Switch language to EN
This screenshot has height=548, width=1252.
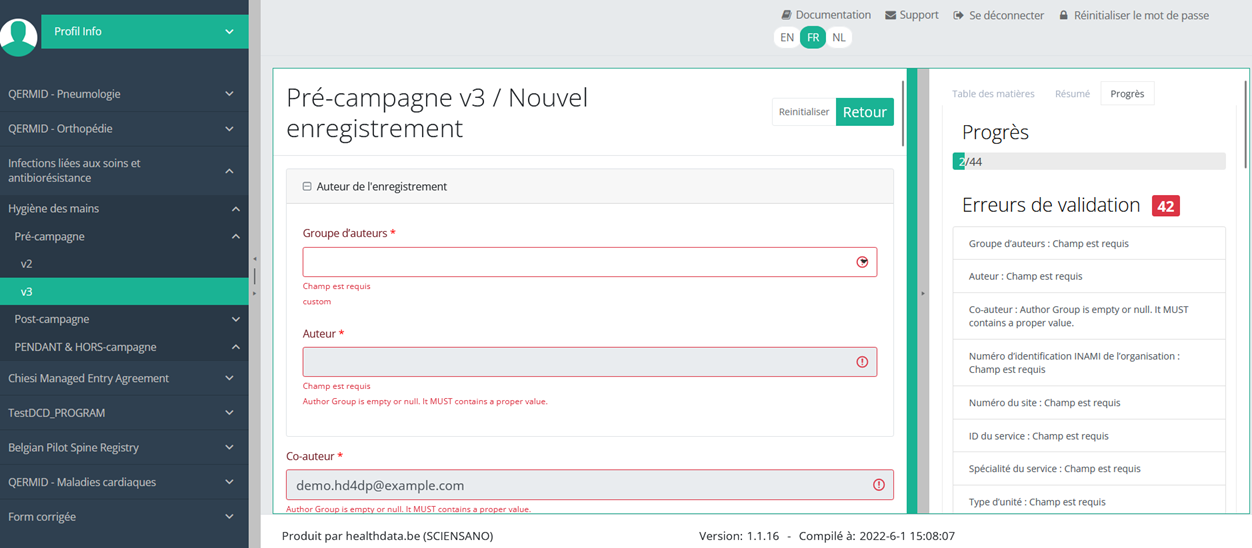point(787,38)
